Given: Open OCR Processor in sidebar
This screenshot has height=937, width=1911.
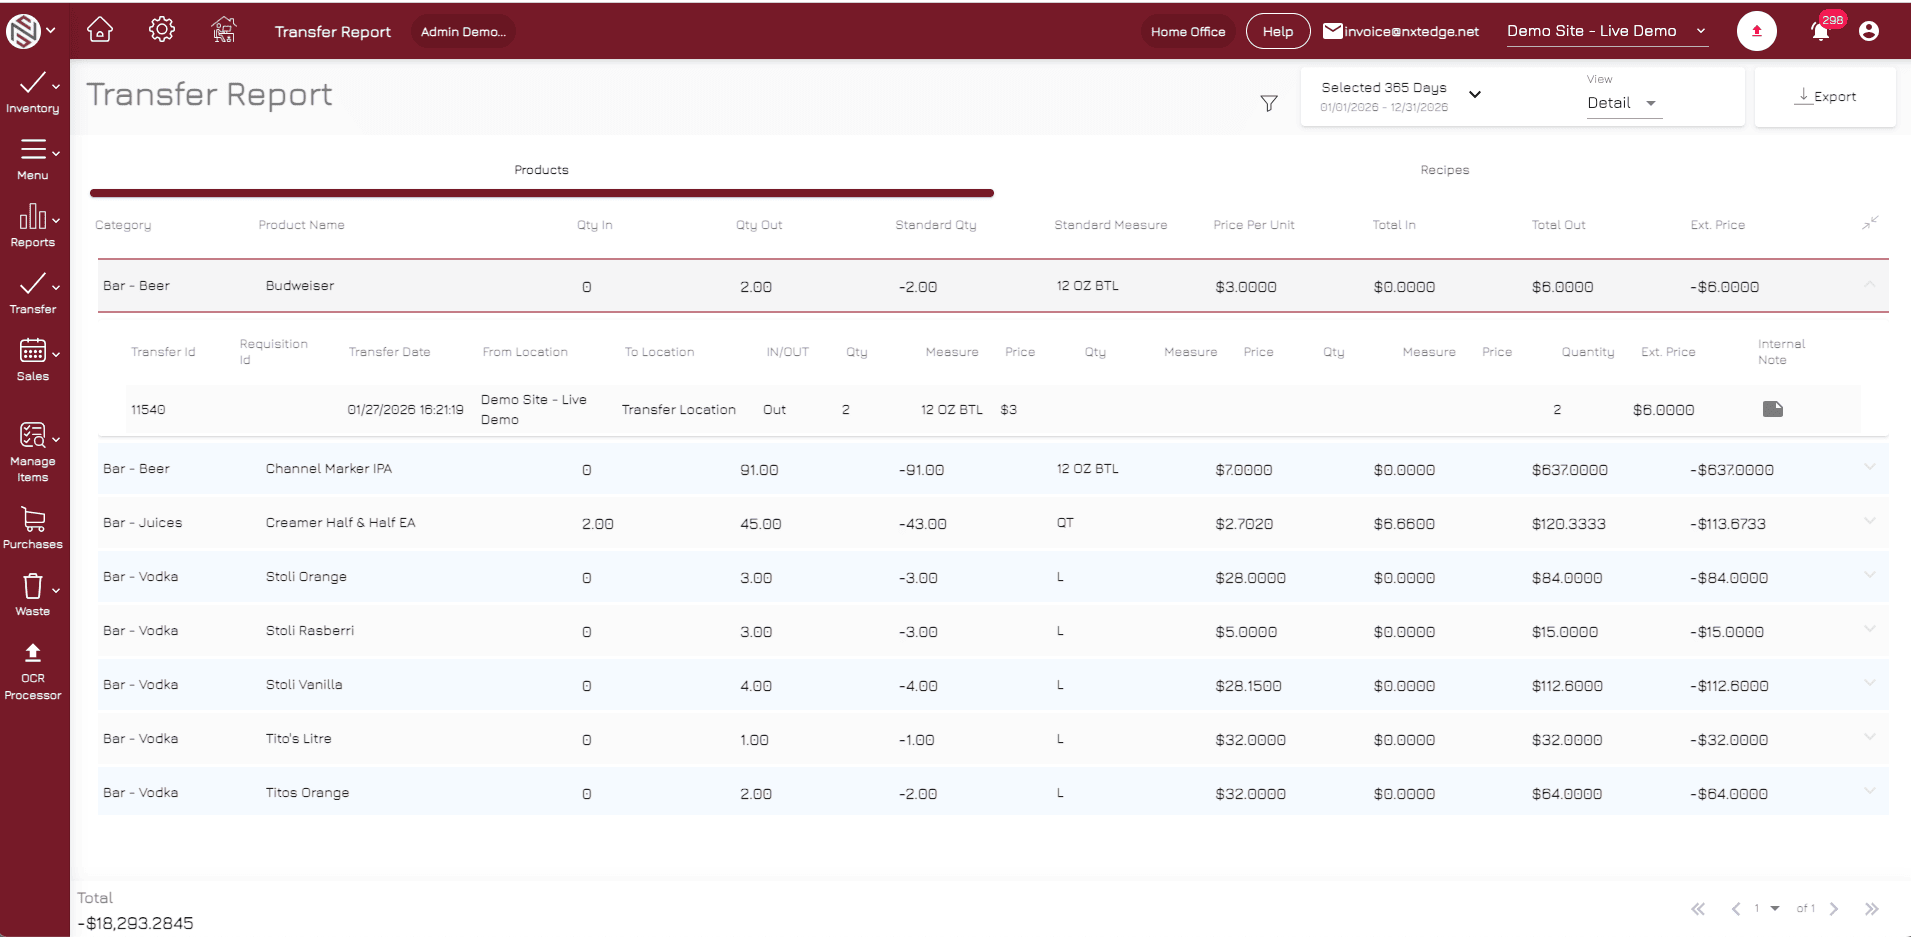Looking at the screenshot, I should (x=33, y=671).
